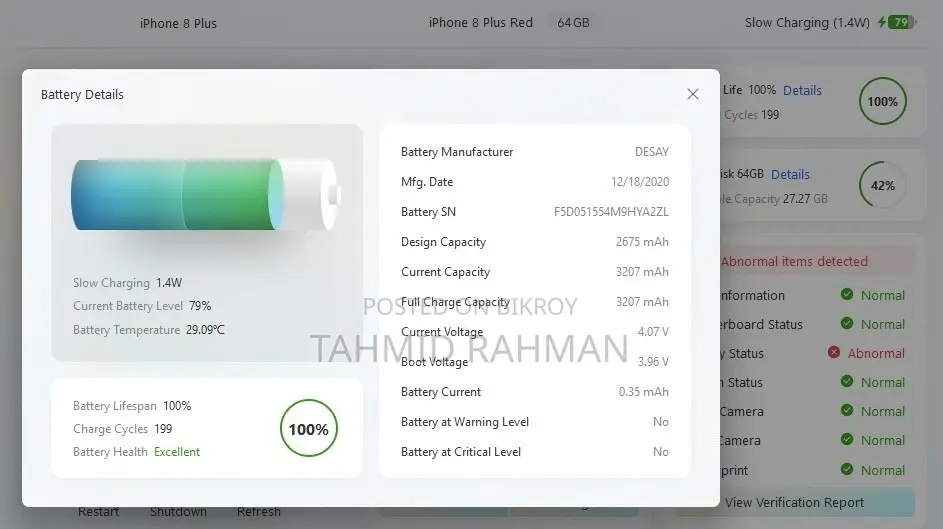943x529 pixels.
Task: Click Current Capacity value 3207 mAh
Action: (x=642, y=272)
